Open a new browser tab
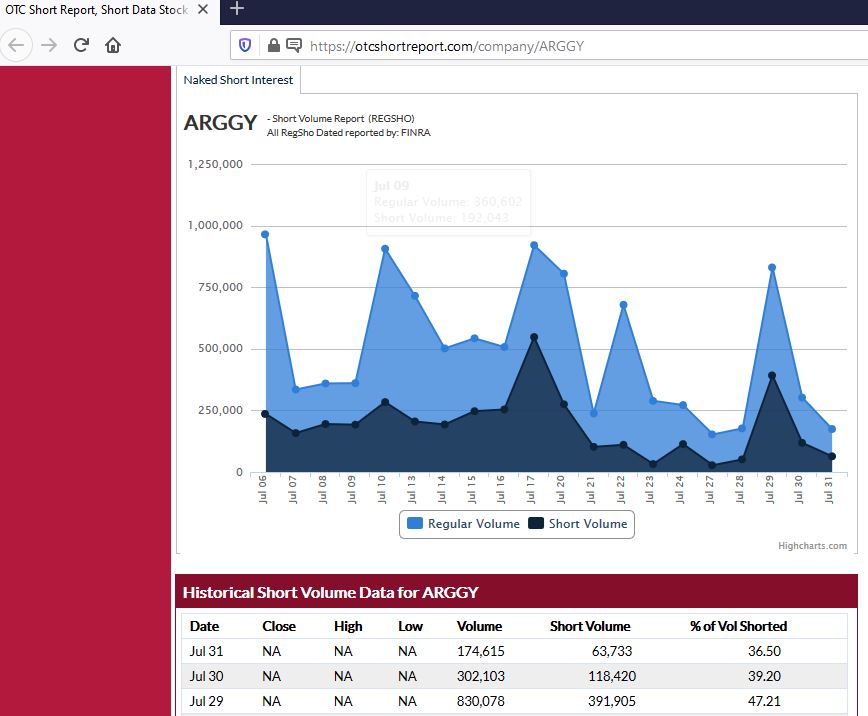Image resolution: width=868 pixels, height=716 pixels. [237, 9]
